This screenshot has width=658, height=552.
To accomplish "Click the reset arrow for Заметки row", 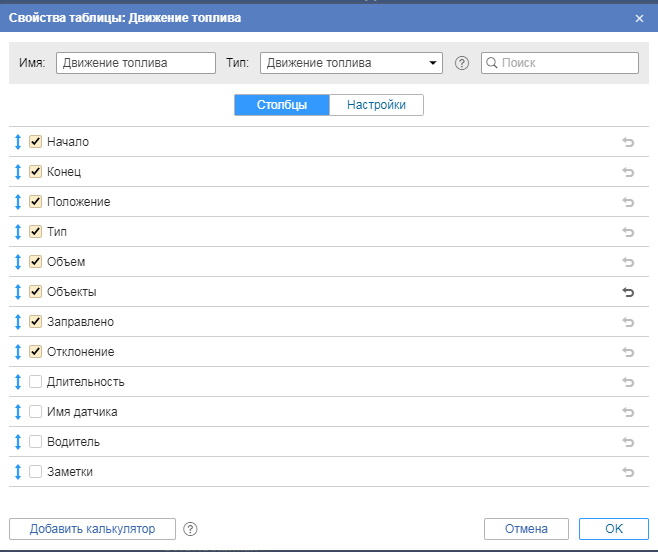I will pyautogui.click(x=628, y=472).
